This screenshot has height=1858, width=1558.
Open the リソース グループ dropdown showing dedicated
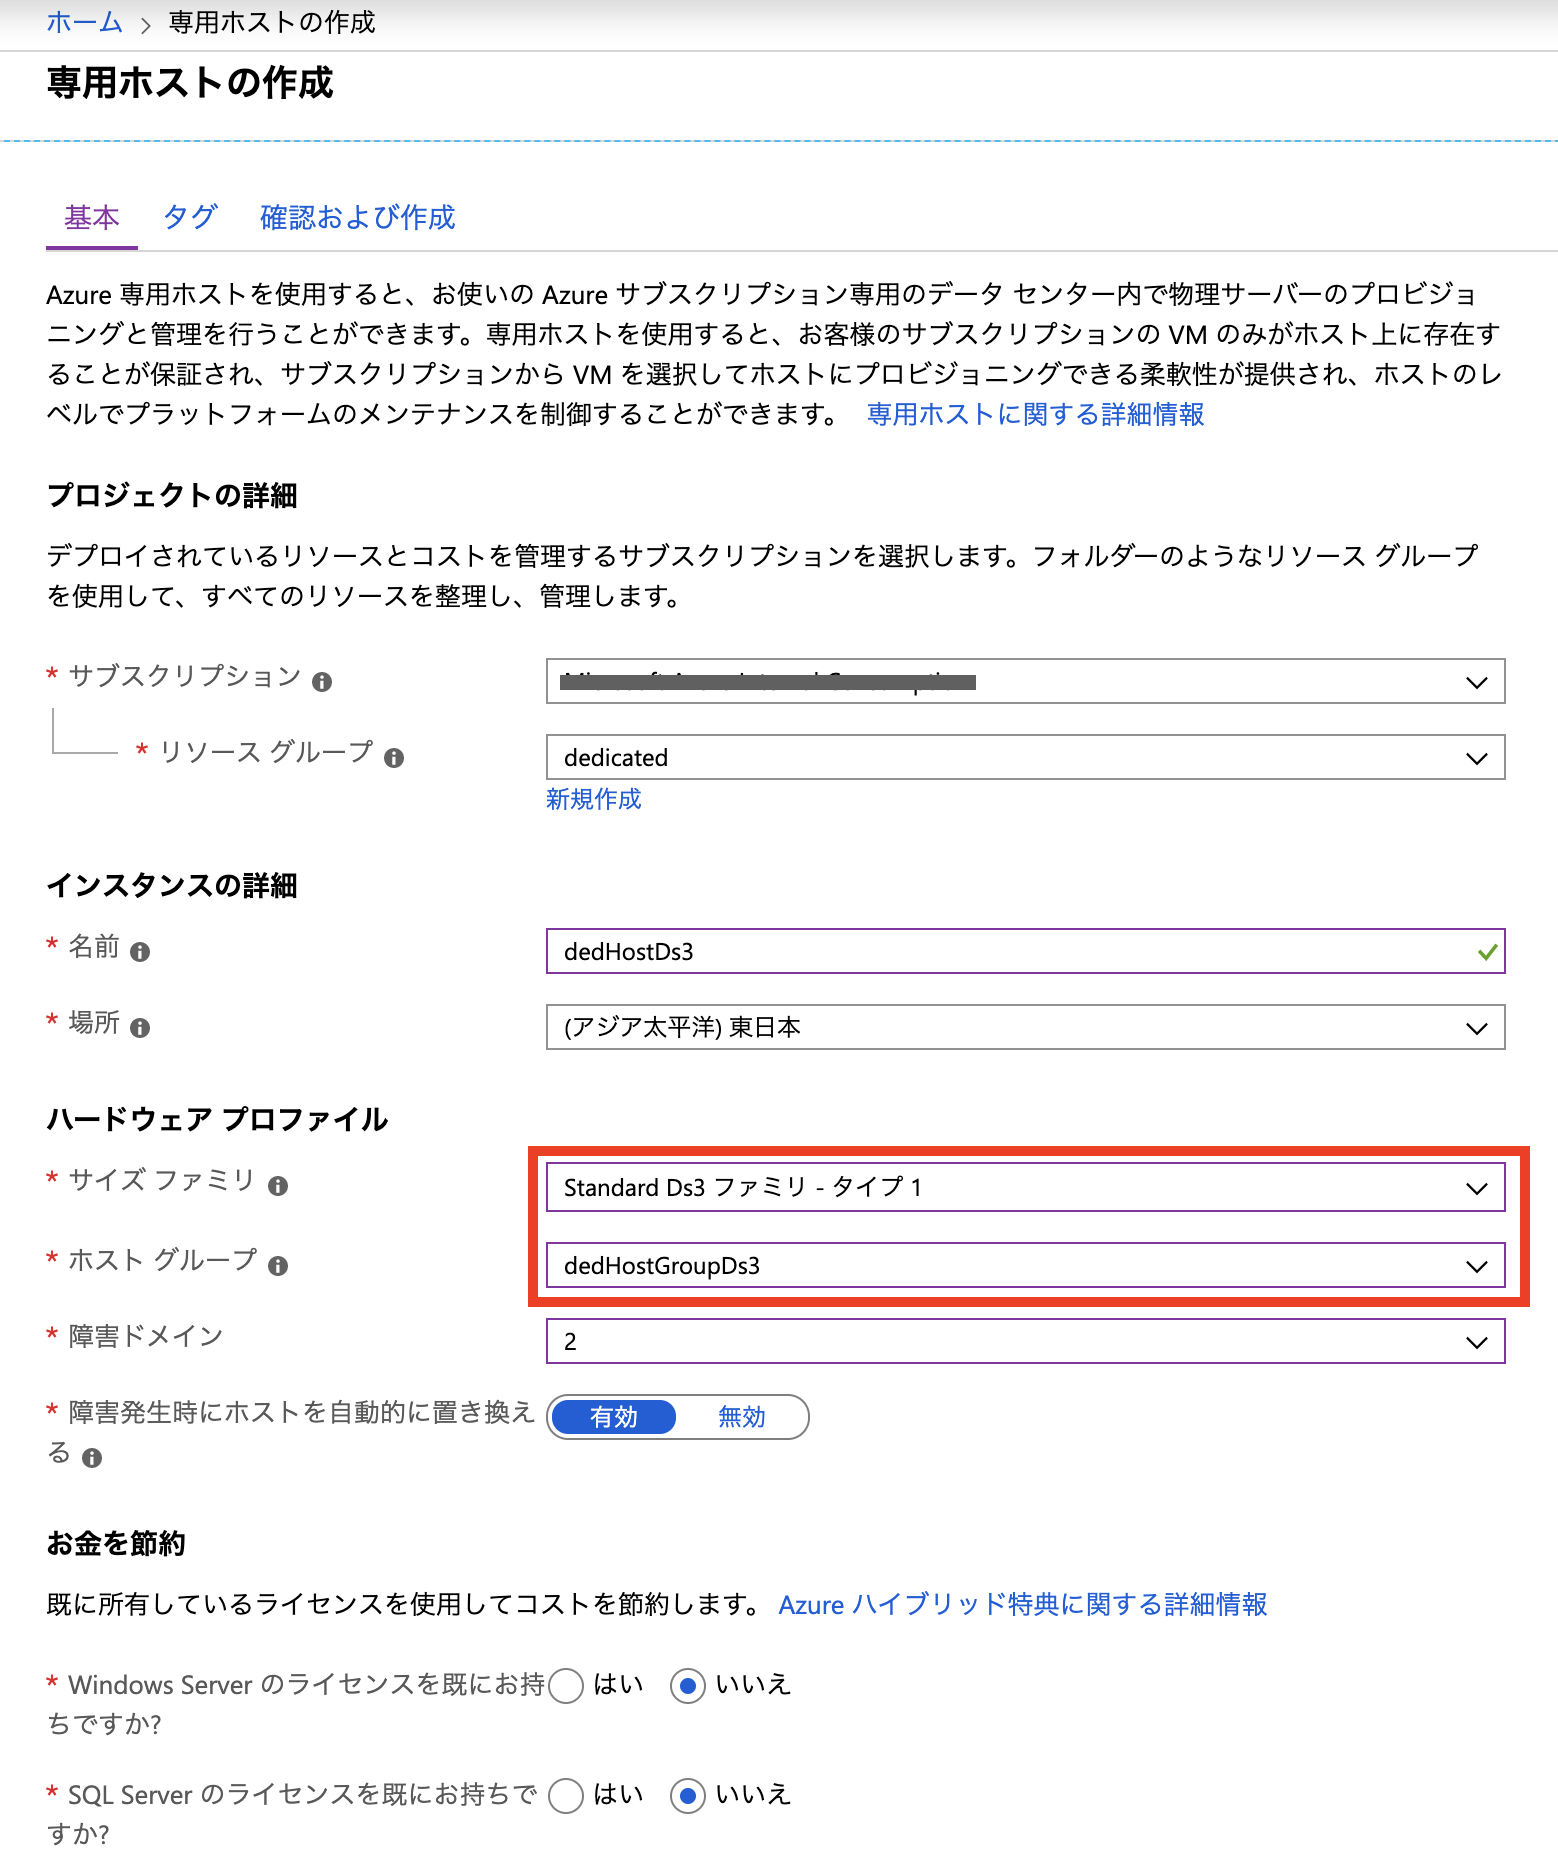pyautogui.click(x=1024, y=758)
